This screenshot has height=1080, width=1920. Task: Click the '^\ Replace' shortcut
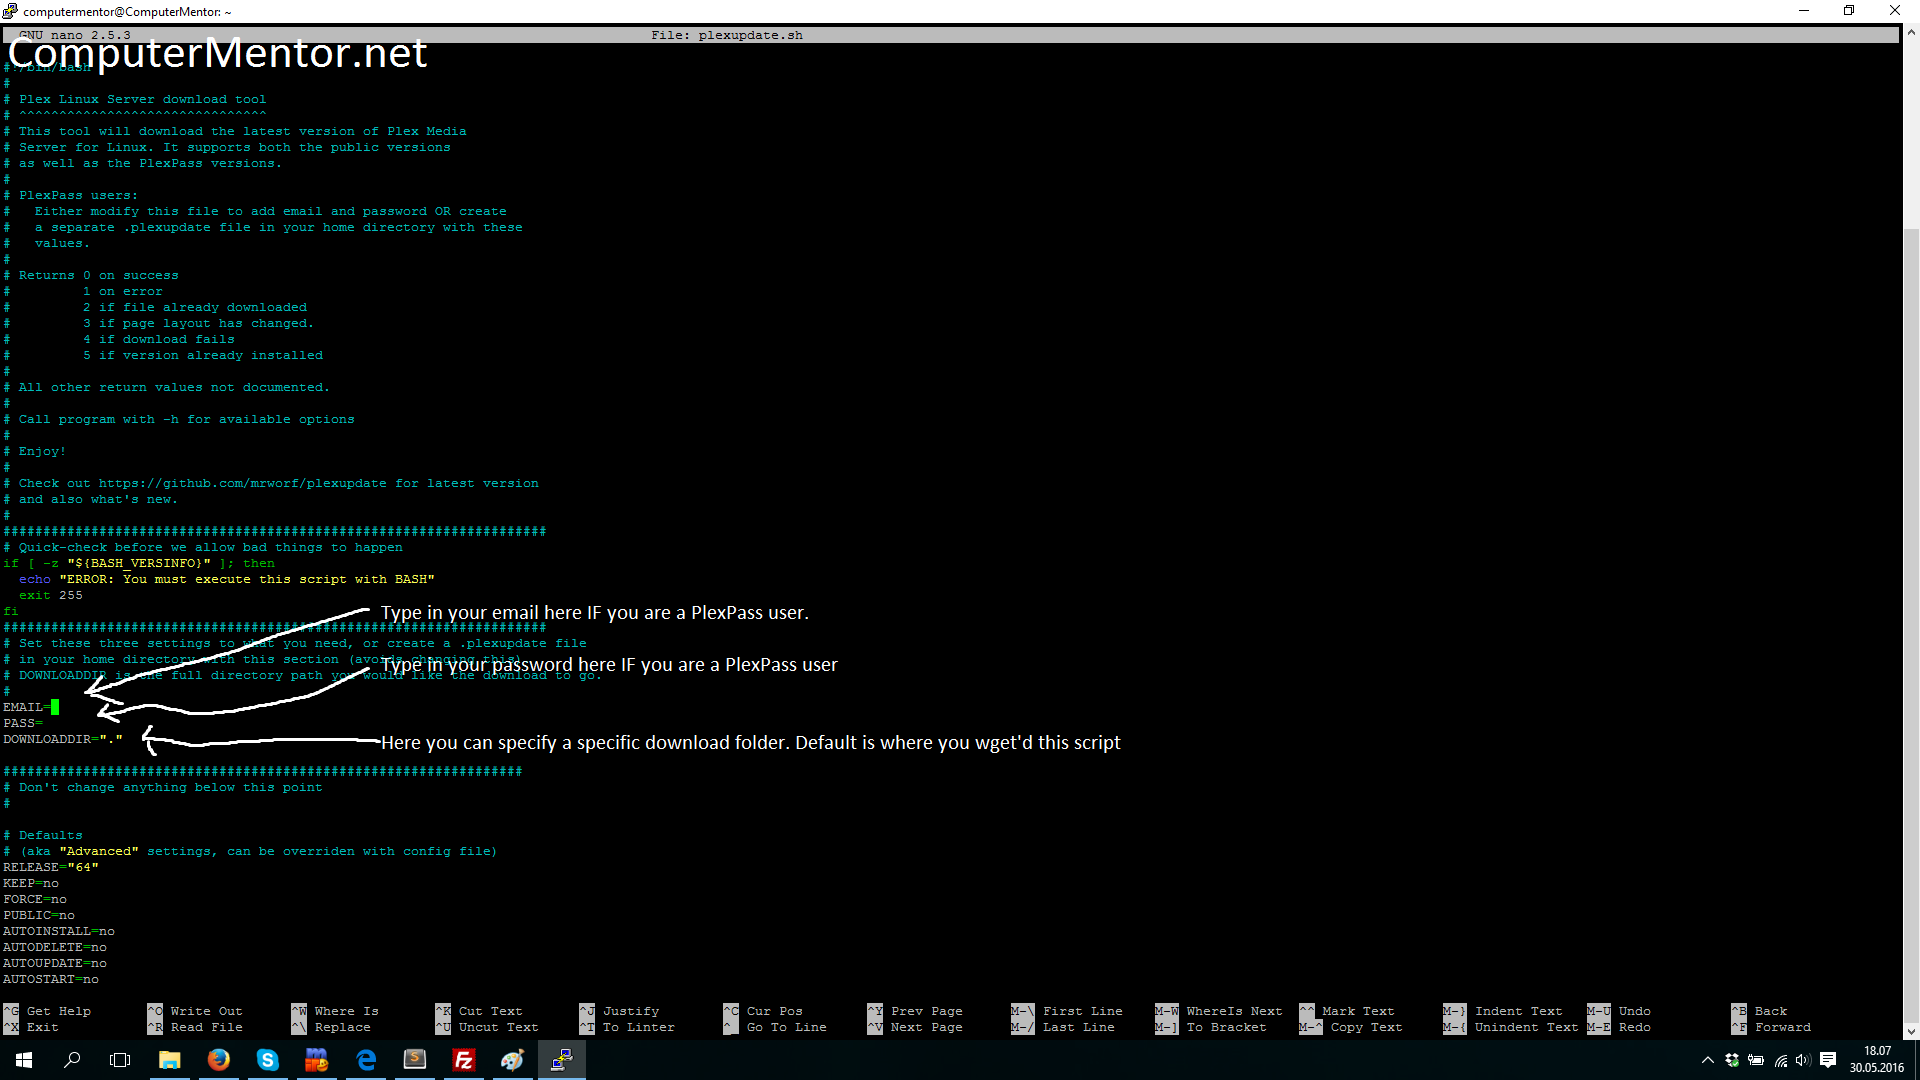(x=331, y=1027)
